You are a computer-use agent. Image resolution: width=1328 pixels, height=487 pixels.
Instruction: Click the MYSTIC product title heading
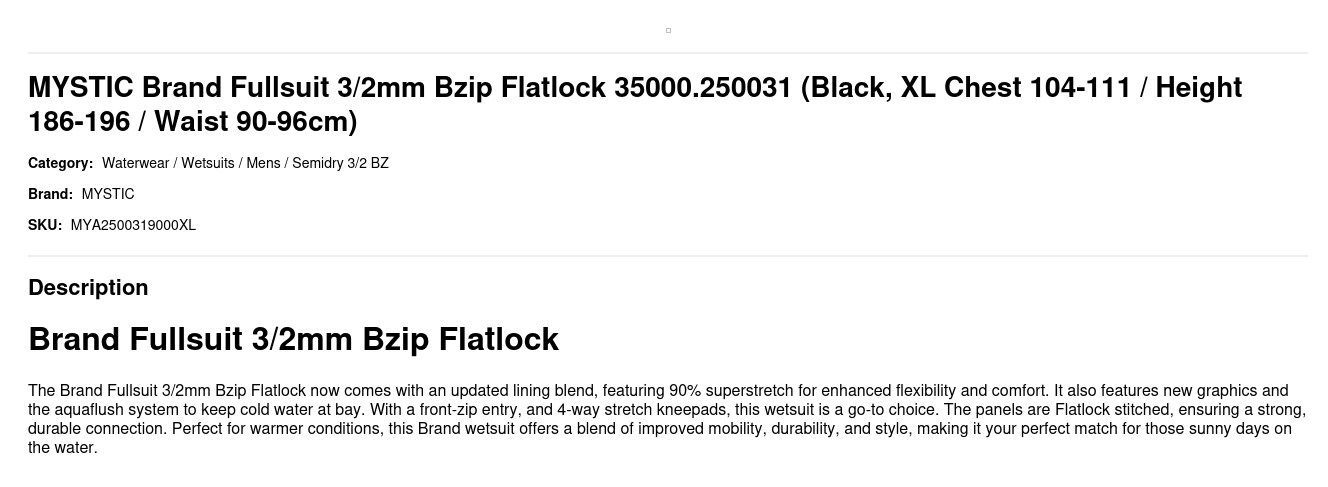point(634,104)
